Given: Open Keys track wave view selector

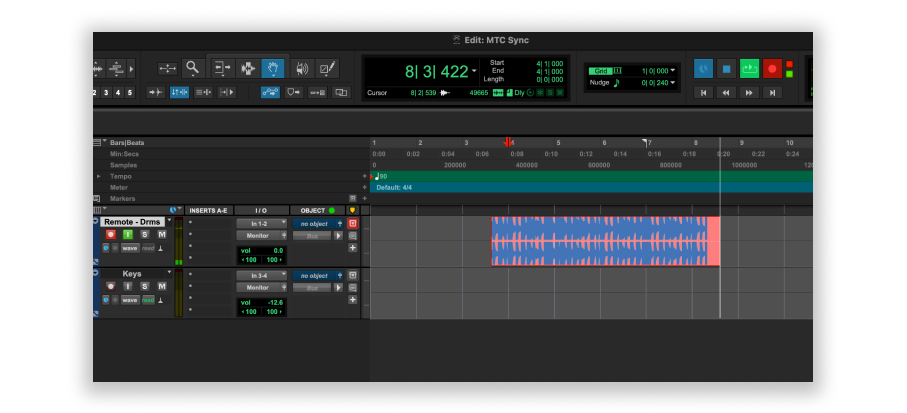Looking at the screenshot, I should click(x=130, y=300).
